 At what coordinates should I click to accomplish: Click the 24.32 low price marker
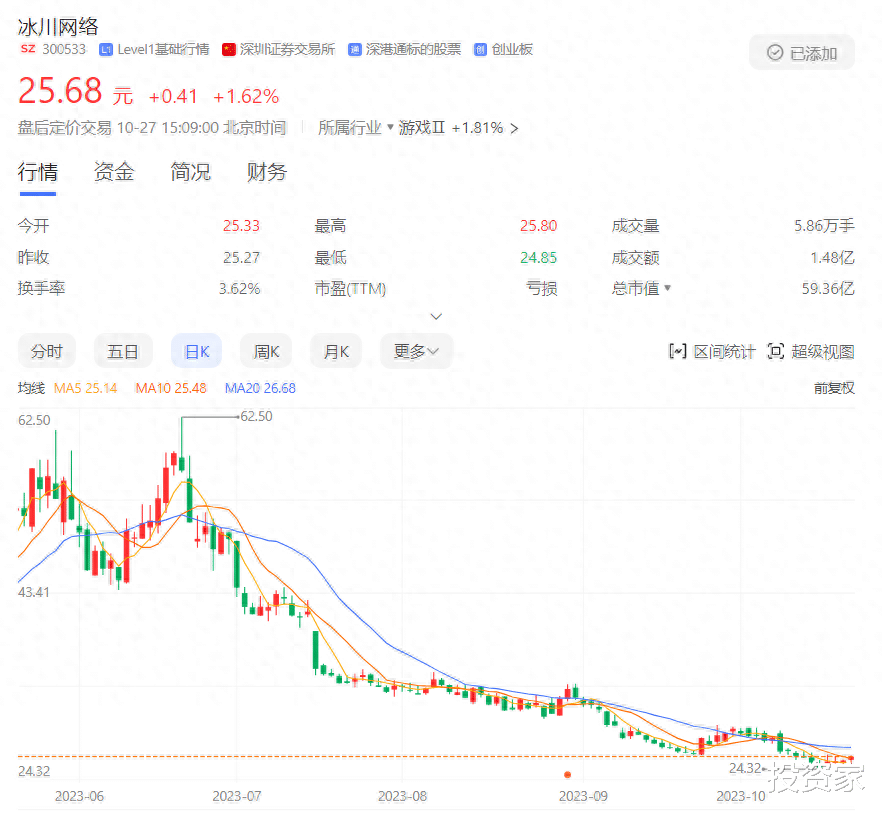coord(745,768)
